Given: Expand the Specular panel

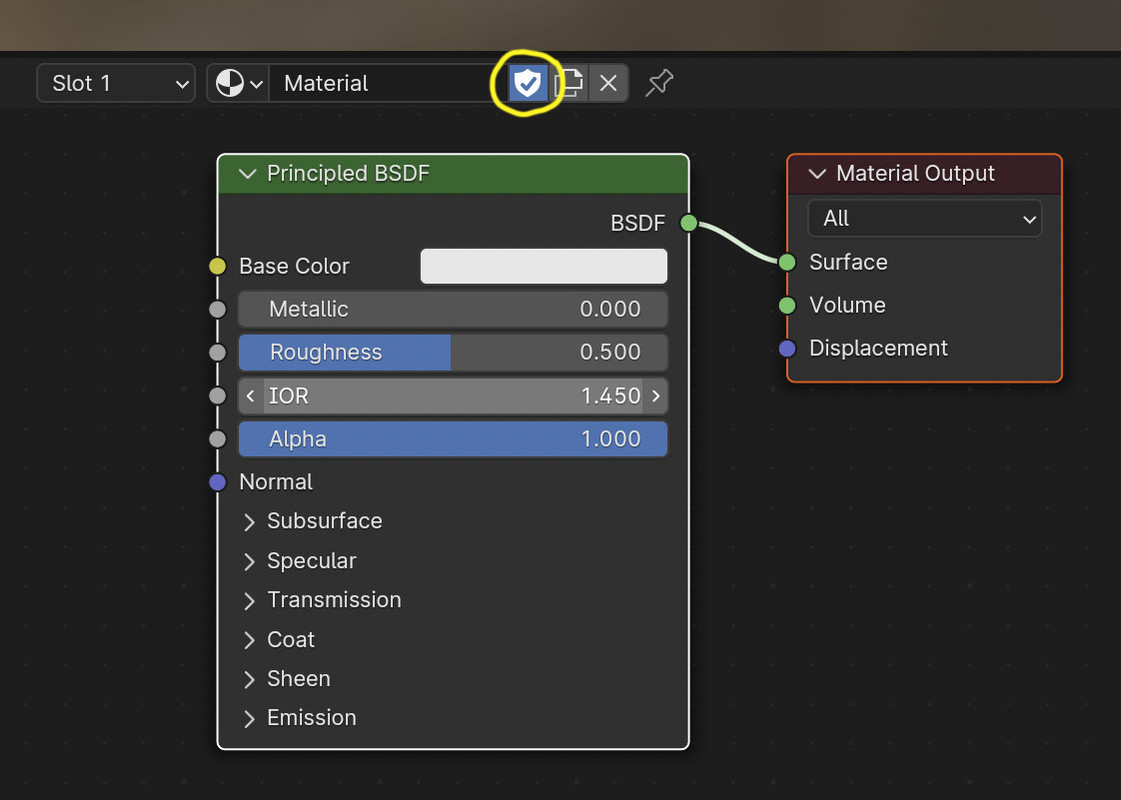Looking at the screenshot, I should 249,561.
